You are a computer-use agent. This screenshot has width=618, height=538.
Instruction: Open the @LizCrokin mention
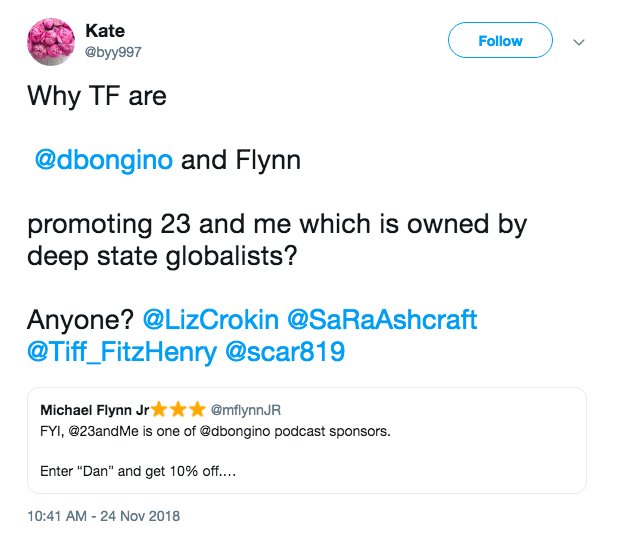pos(211,320)
